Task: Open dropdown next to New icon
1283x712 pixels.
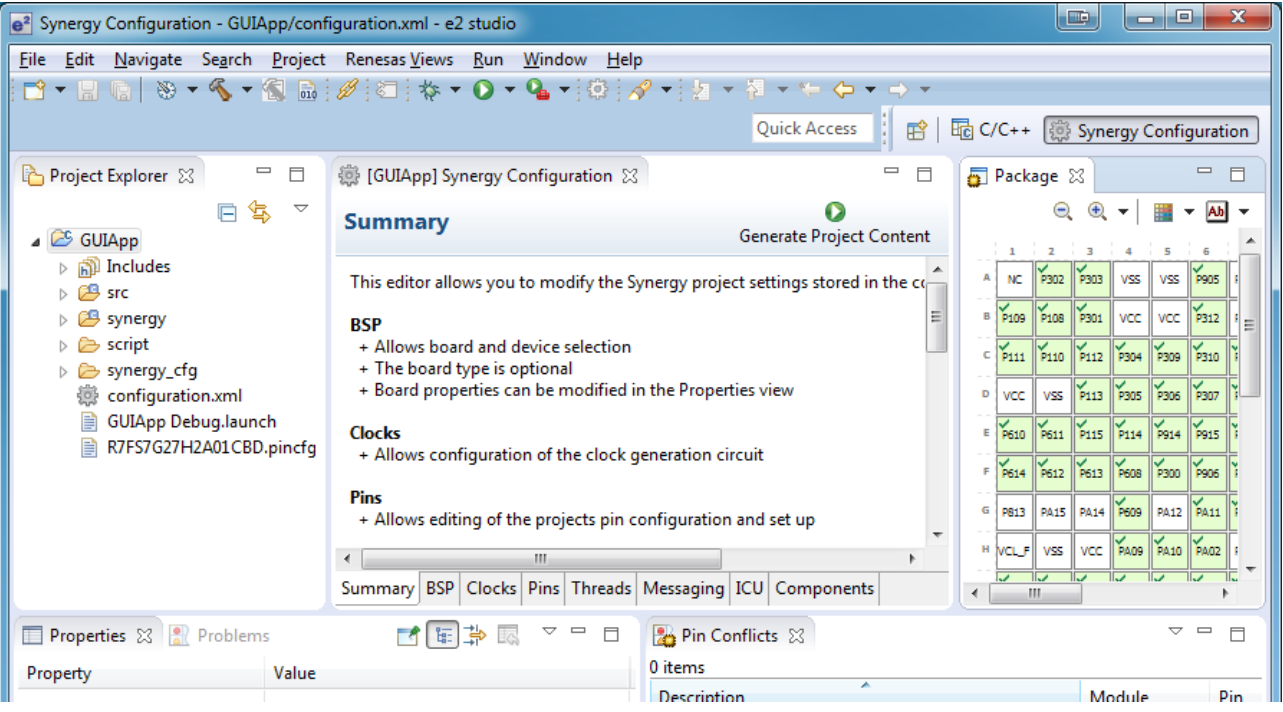Action: tap(60, 90)
